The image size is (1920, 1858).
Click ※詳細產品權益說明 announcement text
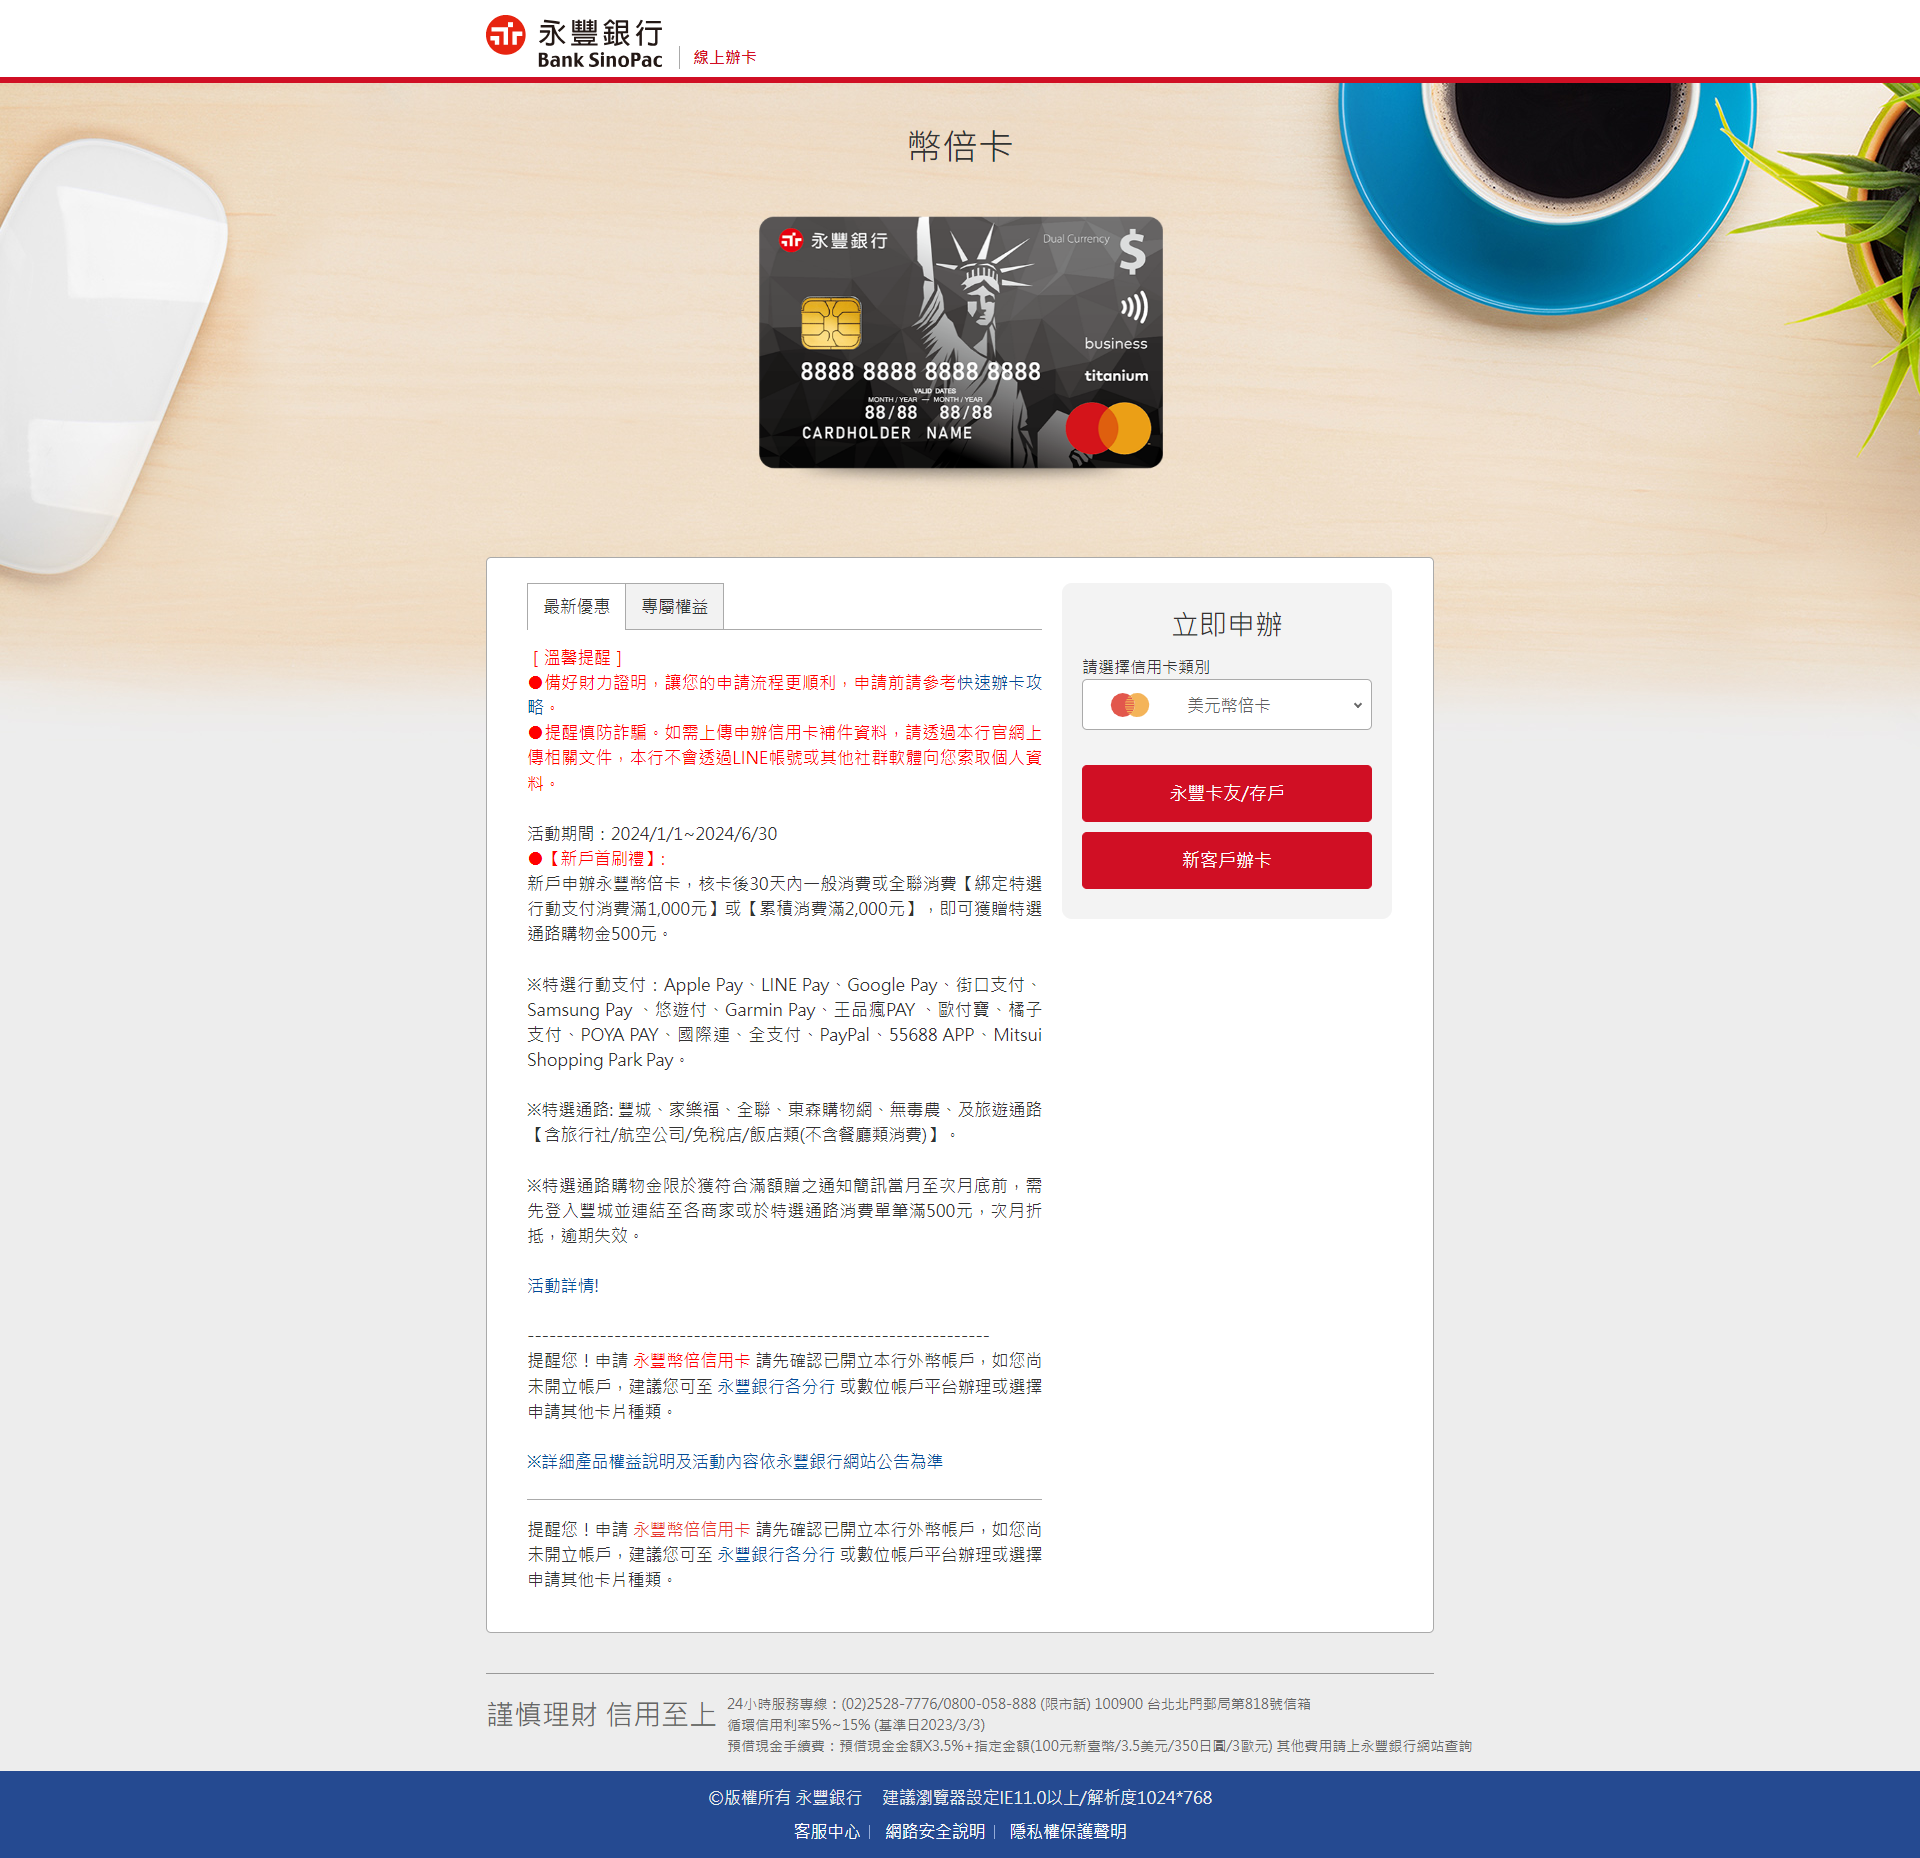tap(735, 1462)
